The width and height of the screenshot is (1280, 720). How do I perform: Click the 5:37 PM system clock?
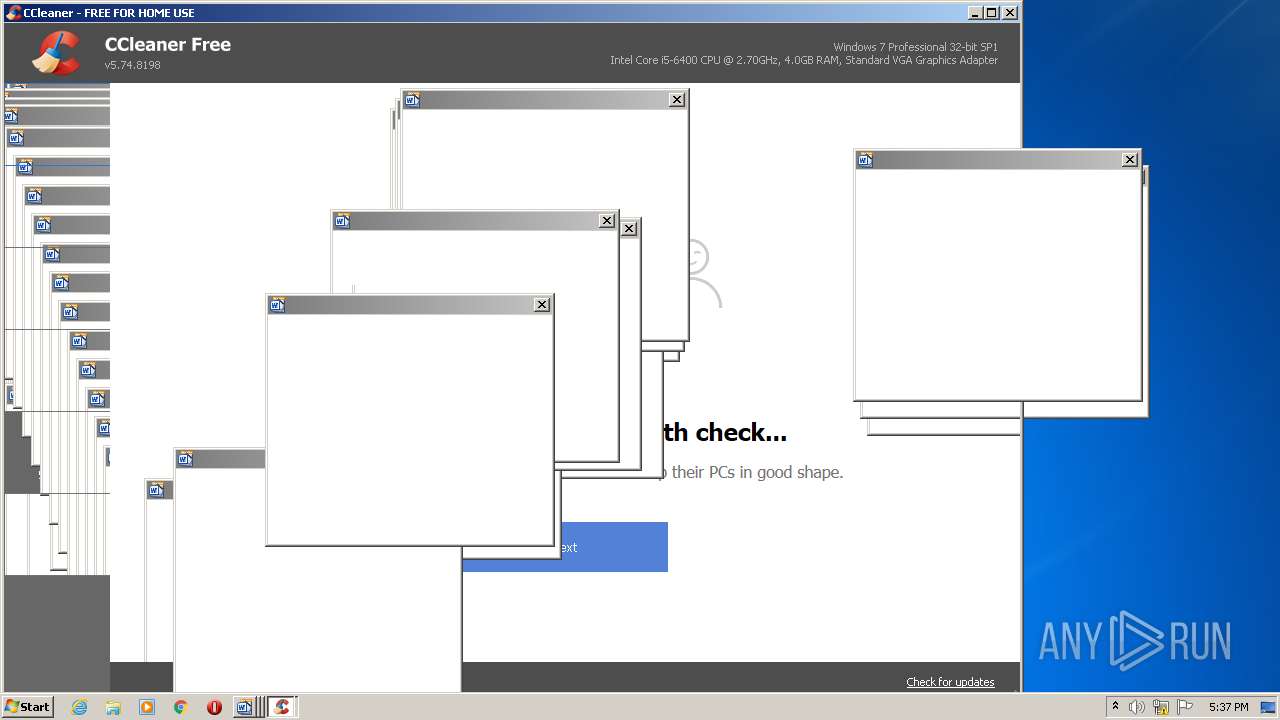tap(1228, 707)
